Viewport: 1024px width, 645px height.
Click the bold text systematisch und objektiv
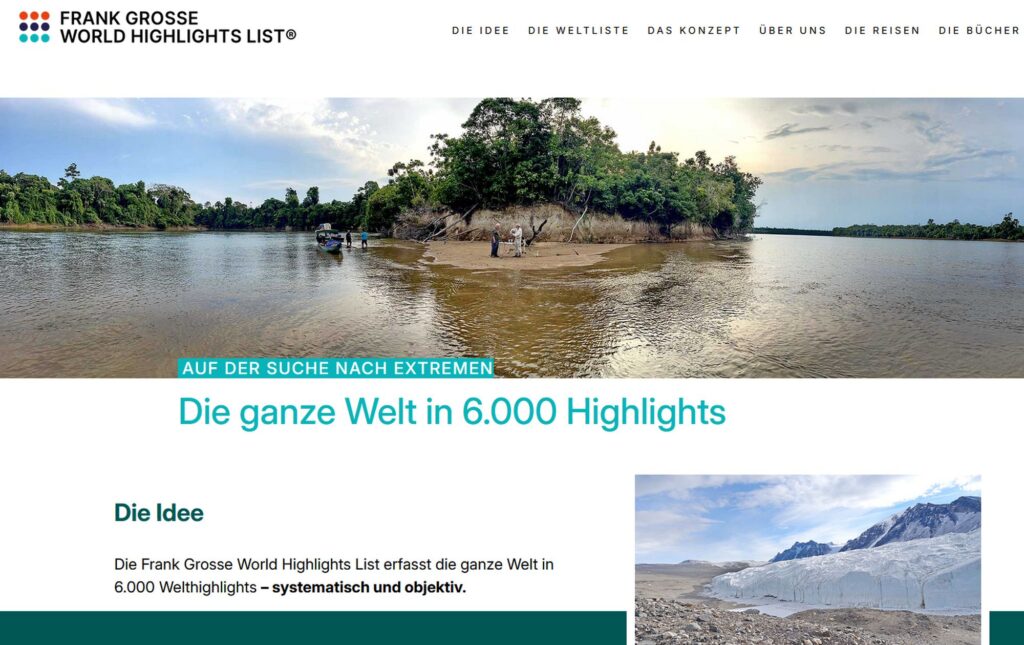(369, 588)
